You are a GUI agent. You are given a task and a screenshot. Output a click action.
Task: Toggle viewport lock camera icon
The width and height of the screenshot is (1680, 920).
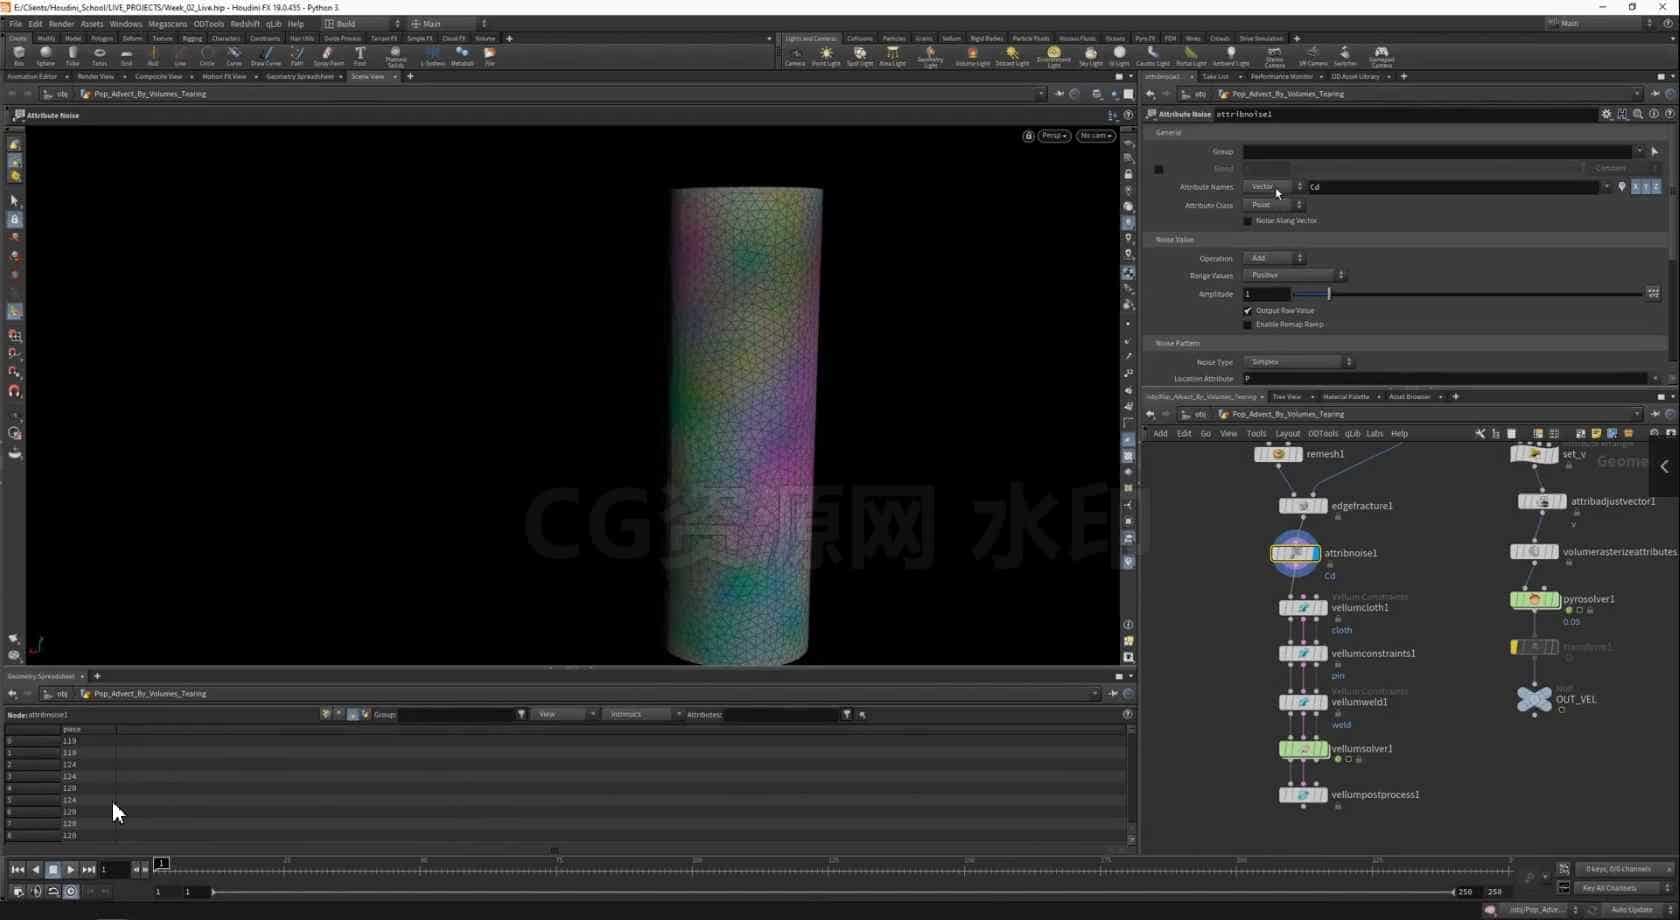pos(1028,136)
